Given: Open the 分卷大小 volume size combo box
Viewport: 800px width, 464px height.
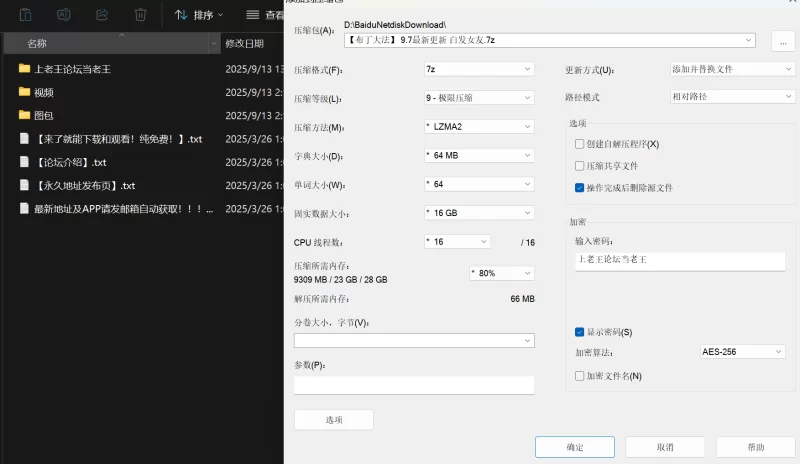Looking at the screenshot, I should (414, 340).
